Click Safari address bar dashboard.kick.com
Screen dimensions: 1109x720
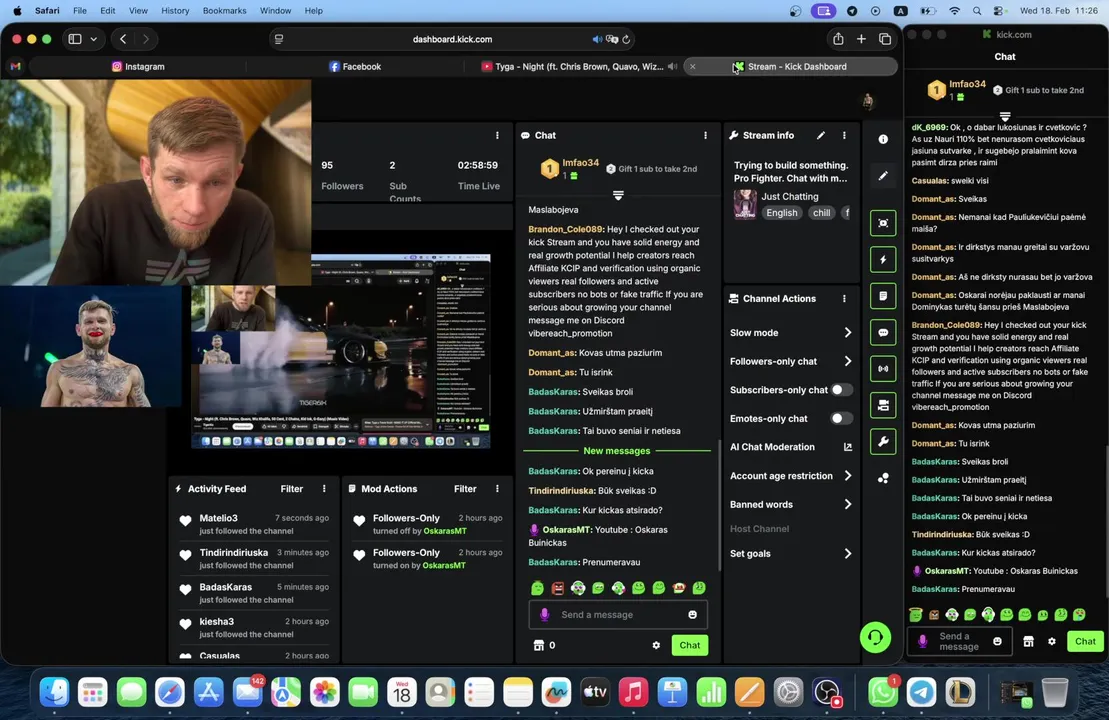click(453, 40)
